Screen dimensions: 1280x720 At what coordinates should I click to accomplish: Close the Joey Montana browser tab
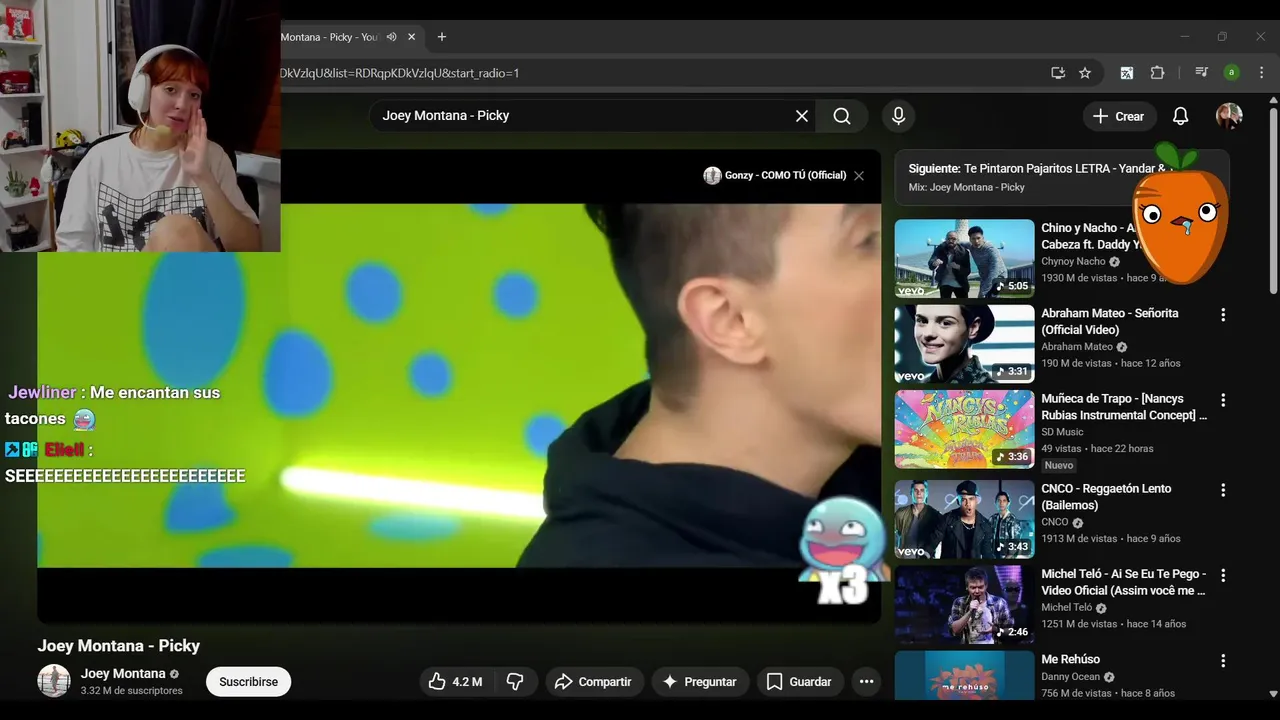[x=411, y=37]
